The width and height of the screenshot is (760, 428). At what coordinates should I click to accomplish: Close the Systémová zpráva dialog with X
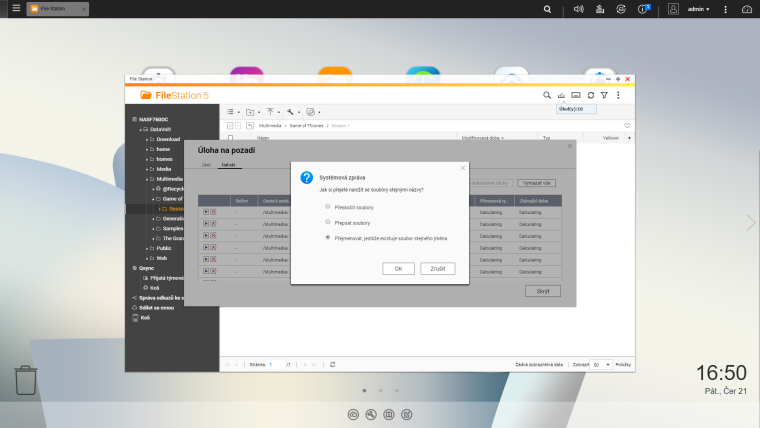pos(462,168)
